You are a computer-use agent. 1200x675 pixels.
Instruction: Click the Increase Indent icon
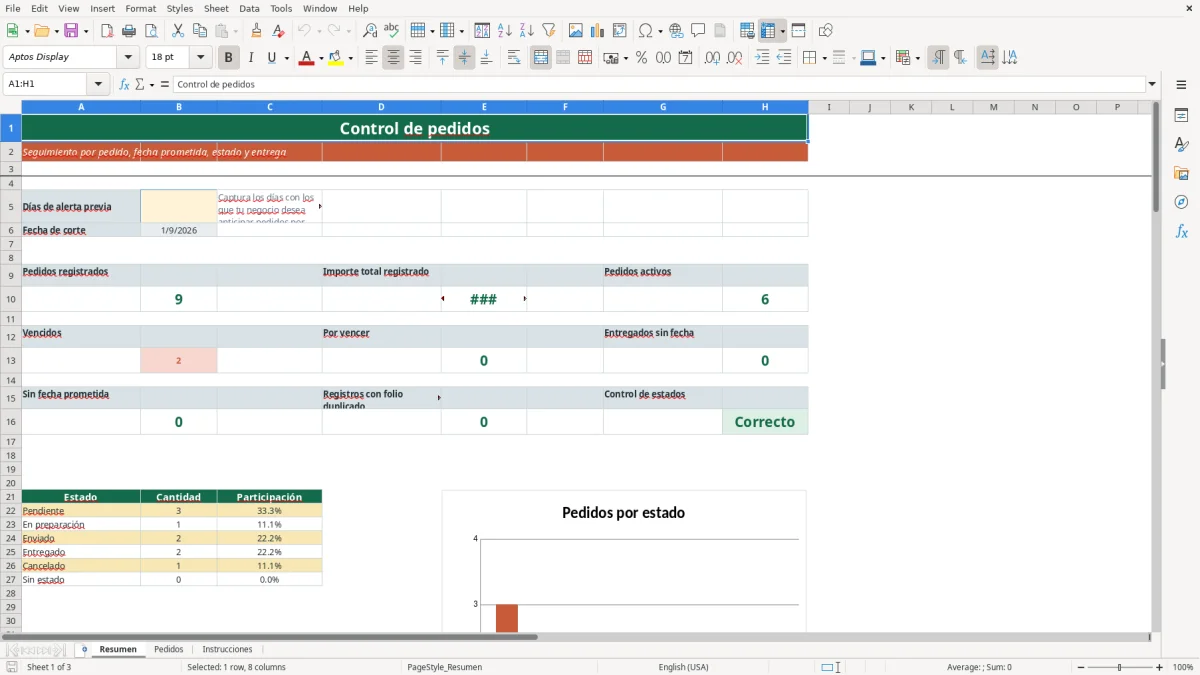coord(762,58)
